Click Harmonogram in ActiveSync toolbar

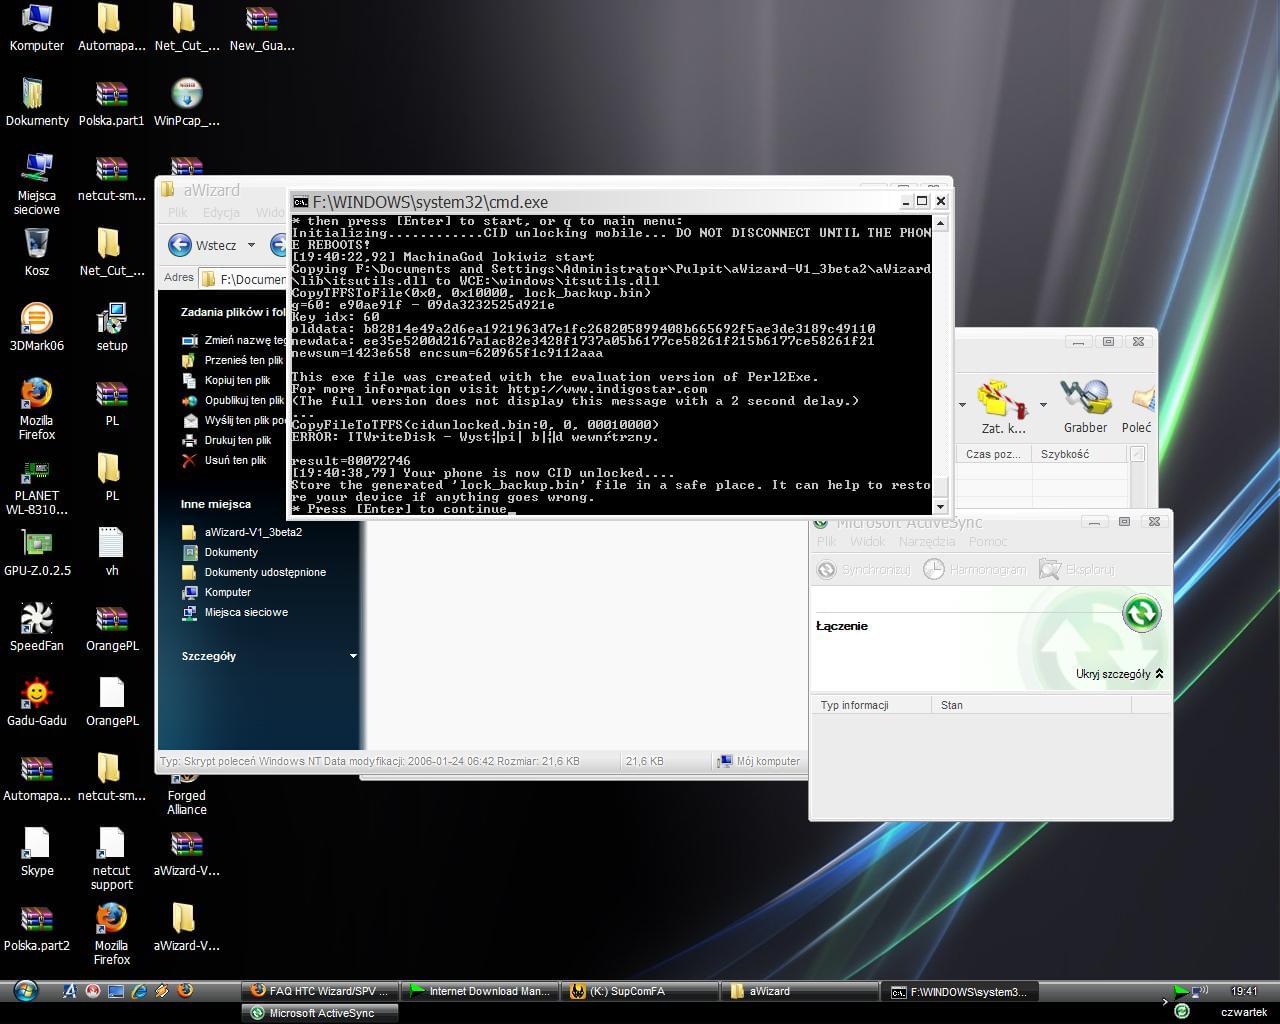(x=974, y=569)
